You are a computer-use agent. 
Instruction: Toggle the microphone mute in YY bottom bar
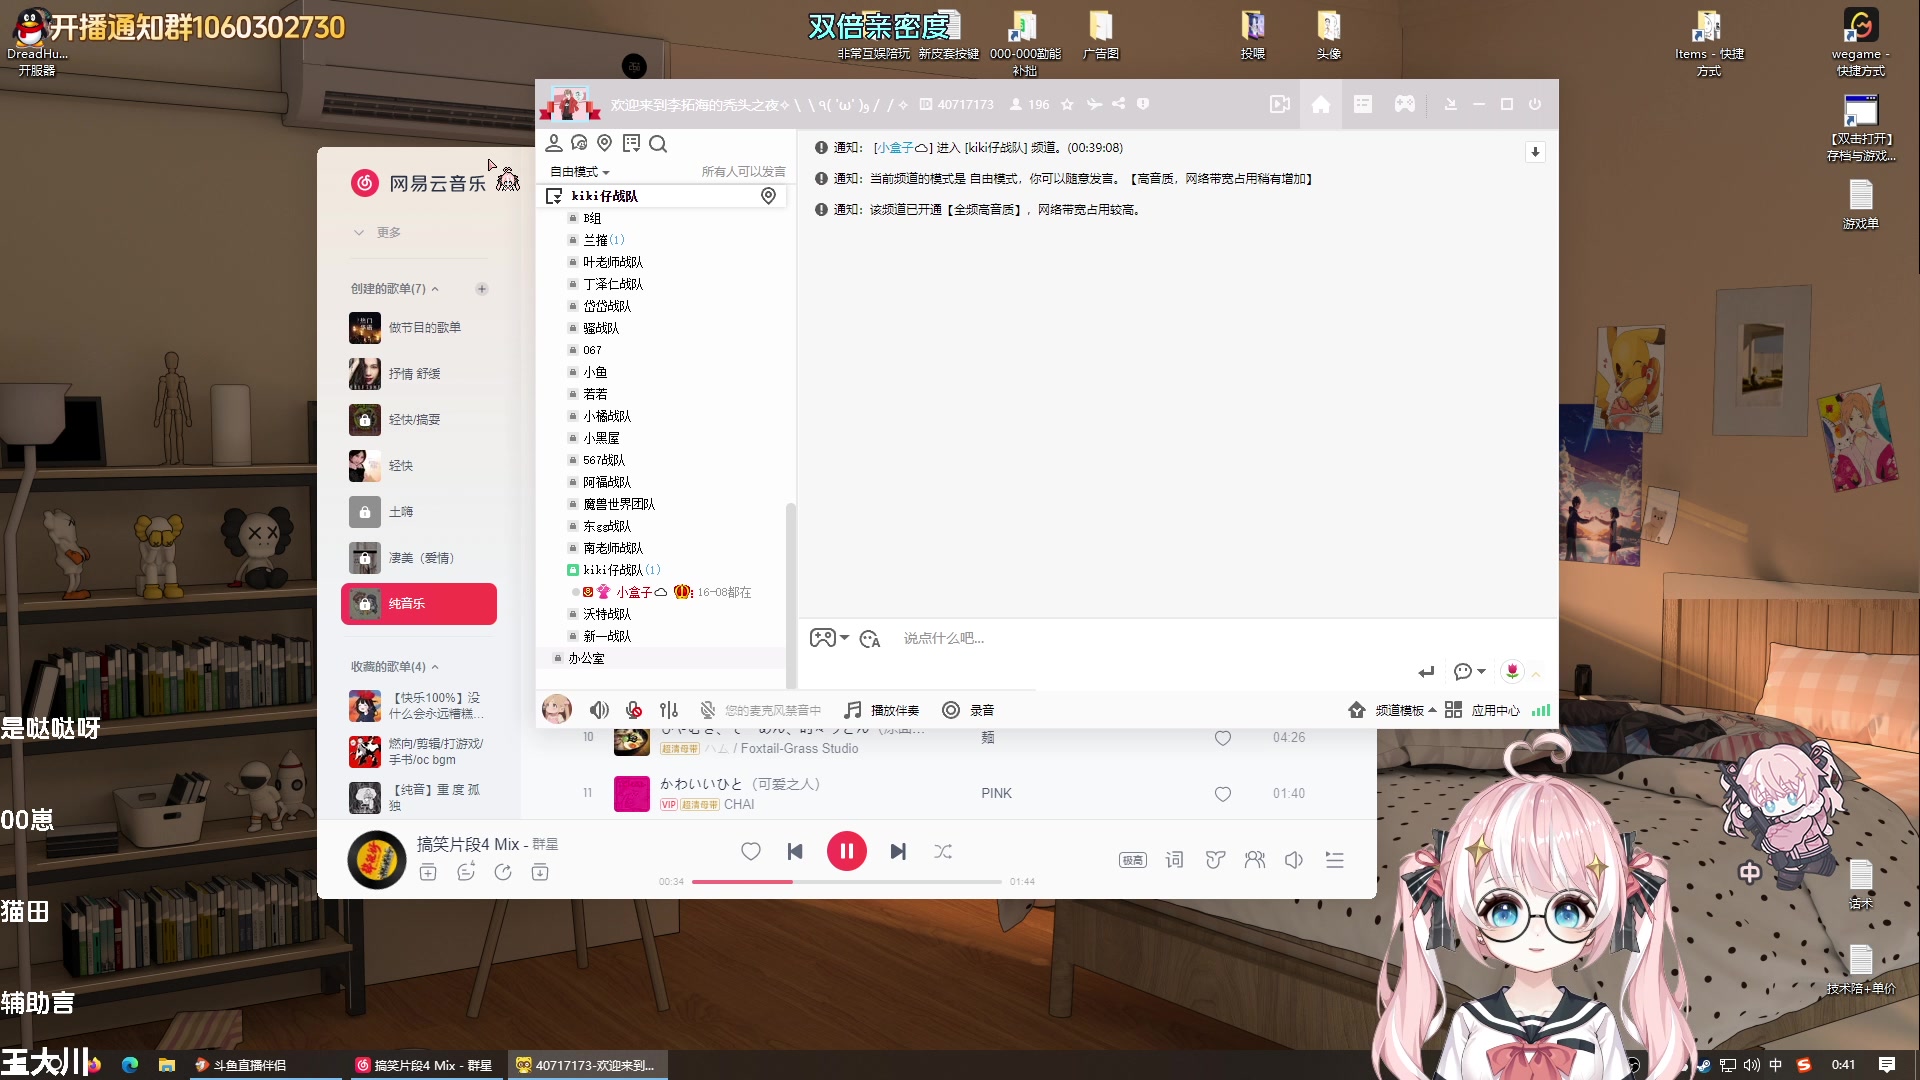click(x=634, y=710)
